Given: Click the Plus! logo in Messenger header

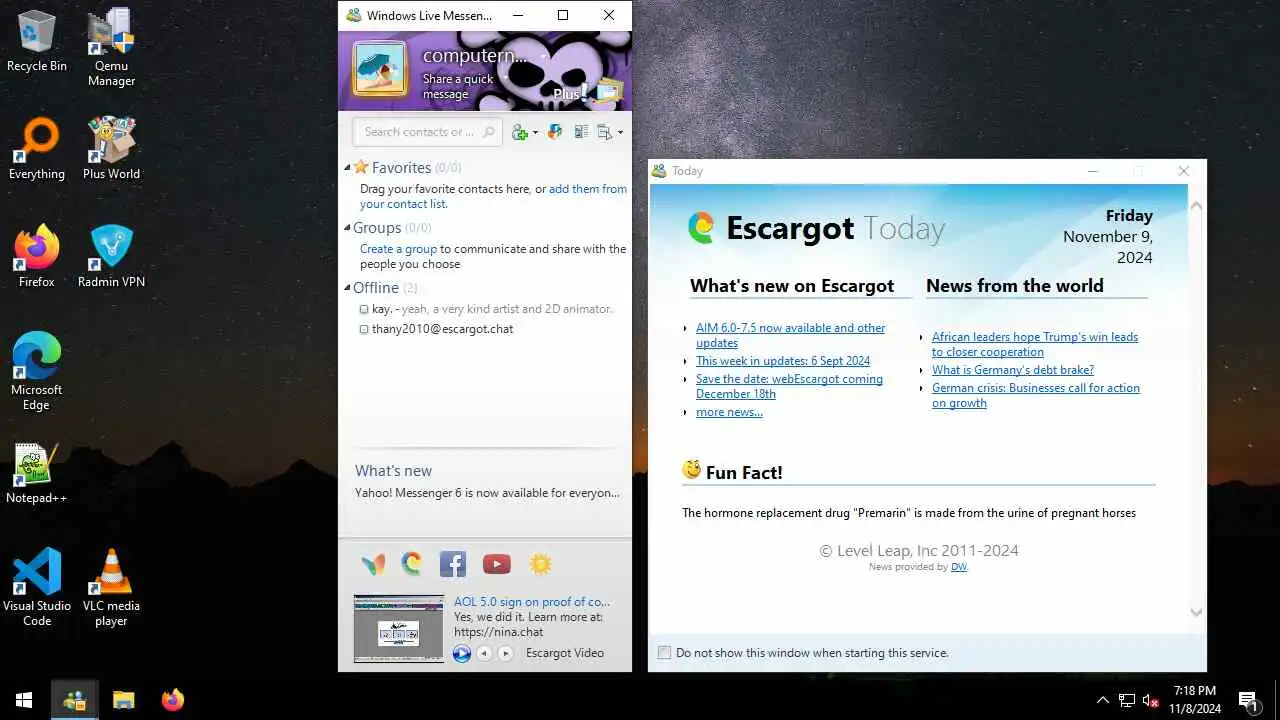Looking at the screenshot, I should [x=568, y=93].
